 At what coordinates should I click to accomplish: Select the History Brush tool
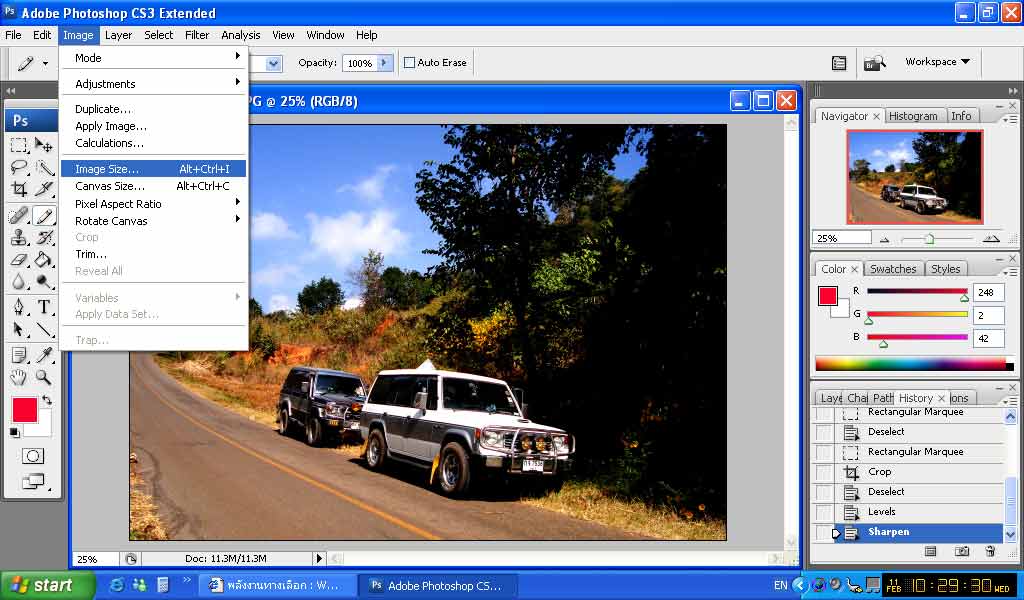44,237
